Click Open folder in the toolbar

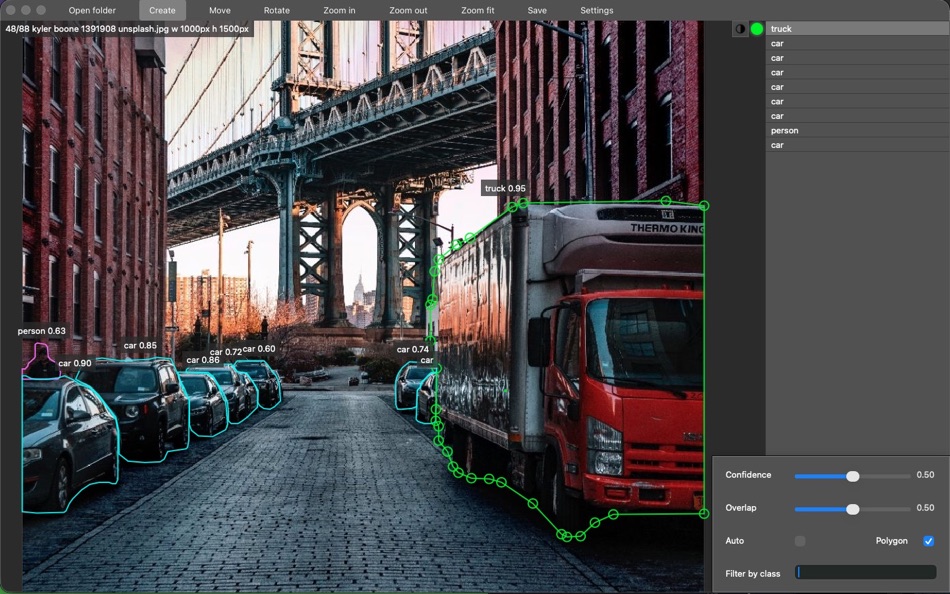[x=92, y=10]
